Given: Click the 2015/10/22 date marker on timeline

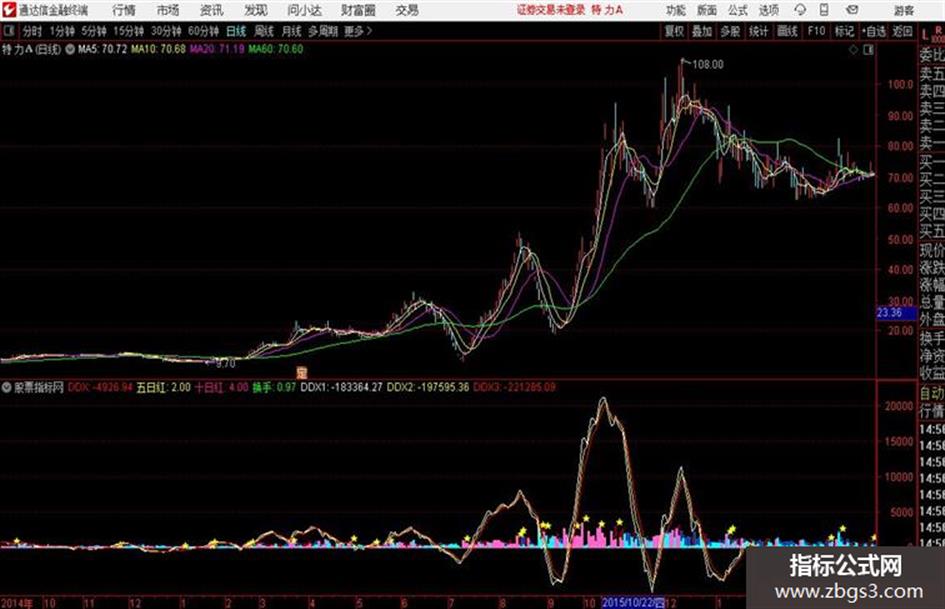Looking at the screenshot, I should (x=632, y=602).
